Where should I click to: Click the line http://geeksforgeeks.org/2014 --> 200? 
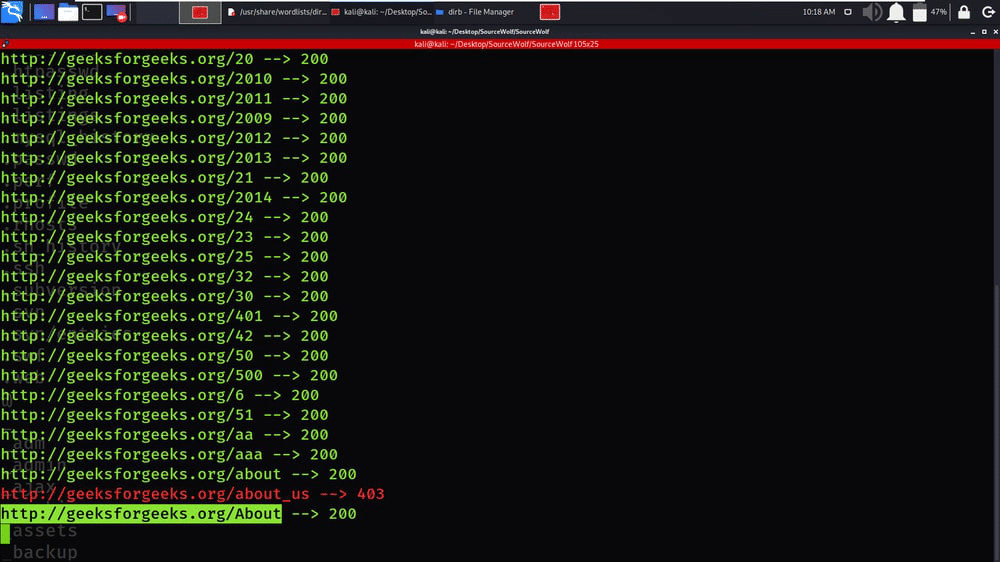[x=173, y=197]
